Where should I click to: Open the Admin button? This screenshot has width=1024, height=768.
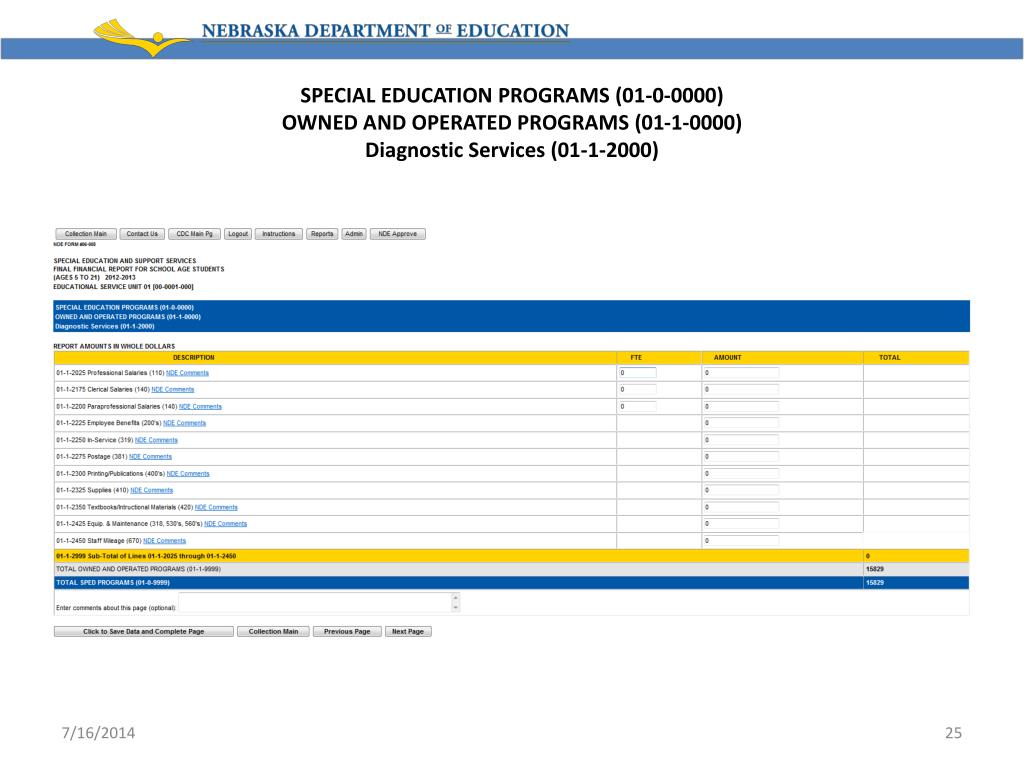354,234
